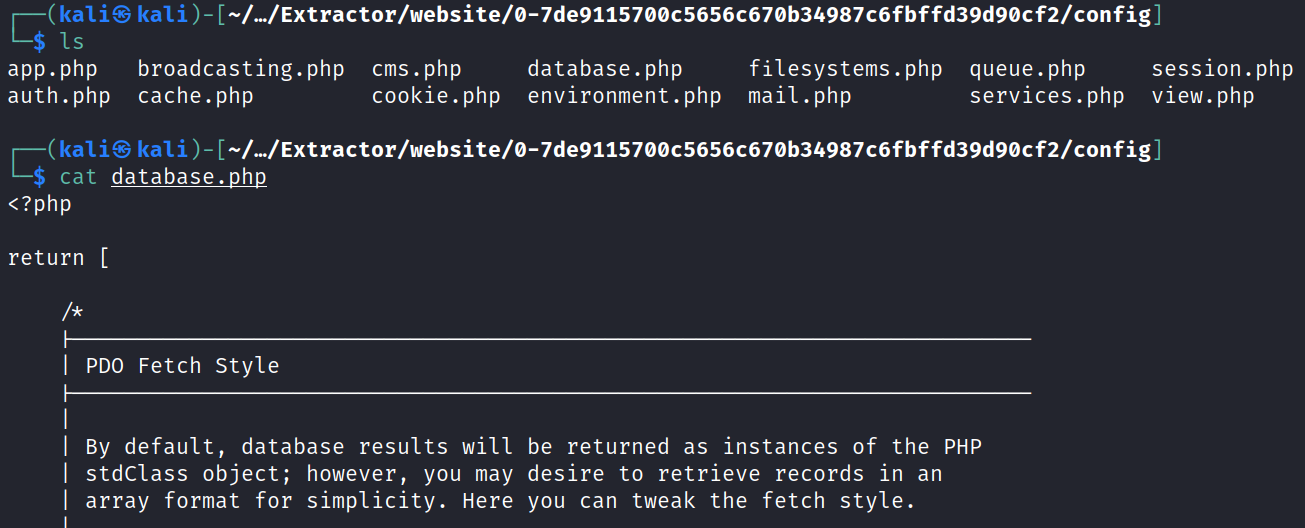This screenshot has width=1305, height=528.
Task: Select session.php in the ls output
Action: (x=1222, y=70)
